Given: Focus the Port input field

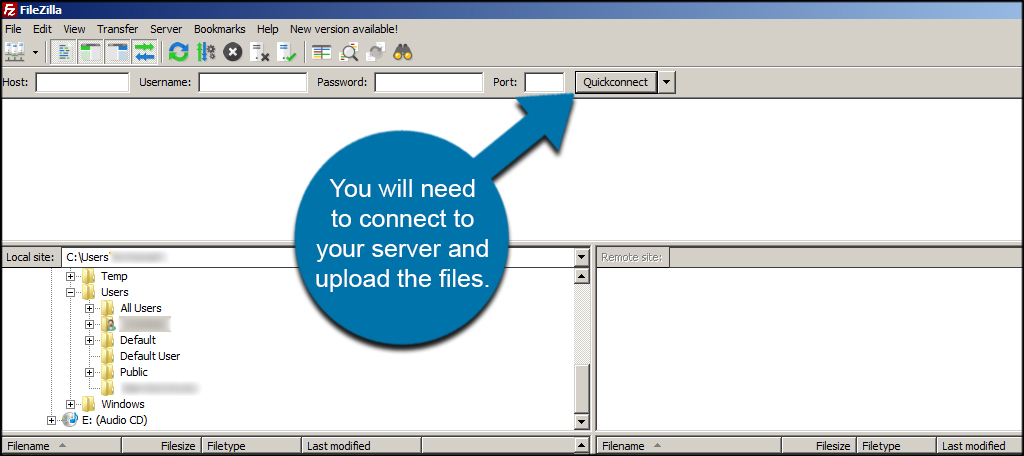Looking at the screenshot, I should pos(544,82).
